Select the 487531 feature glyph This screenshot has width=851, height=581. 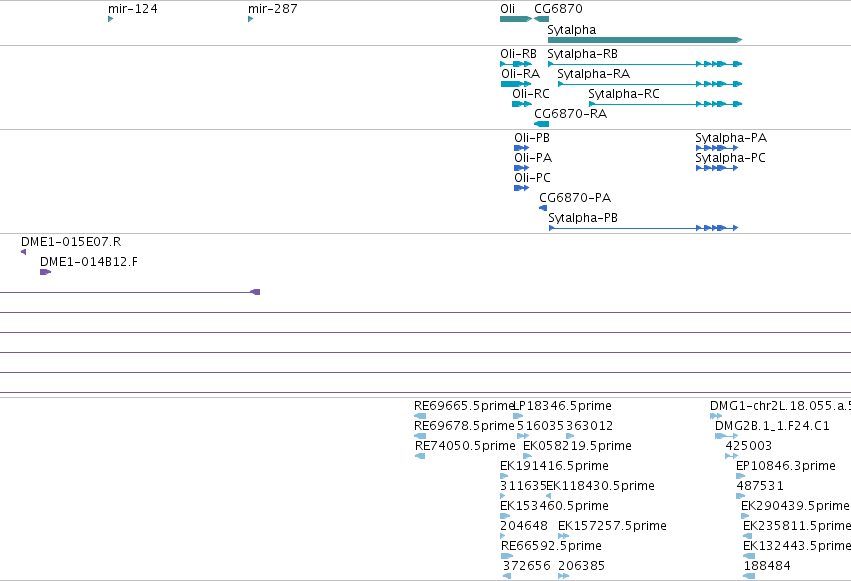pos(740,496)
